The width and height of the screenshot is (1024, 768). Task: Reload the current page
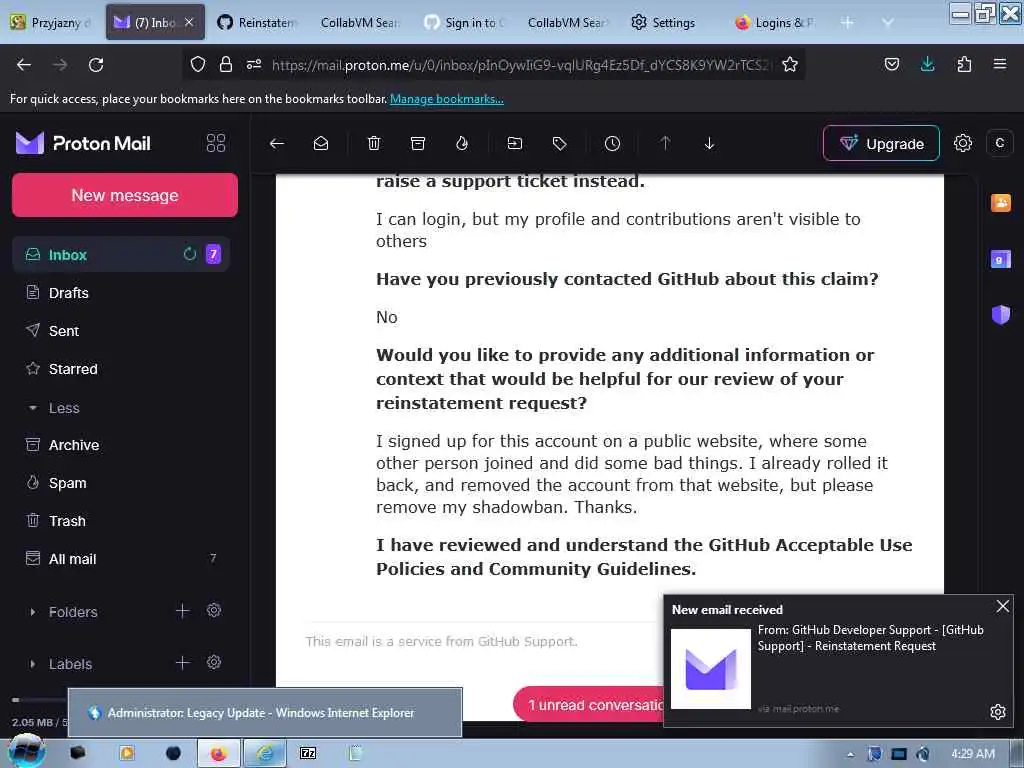click(x=96, y=65)
